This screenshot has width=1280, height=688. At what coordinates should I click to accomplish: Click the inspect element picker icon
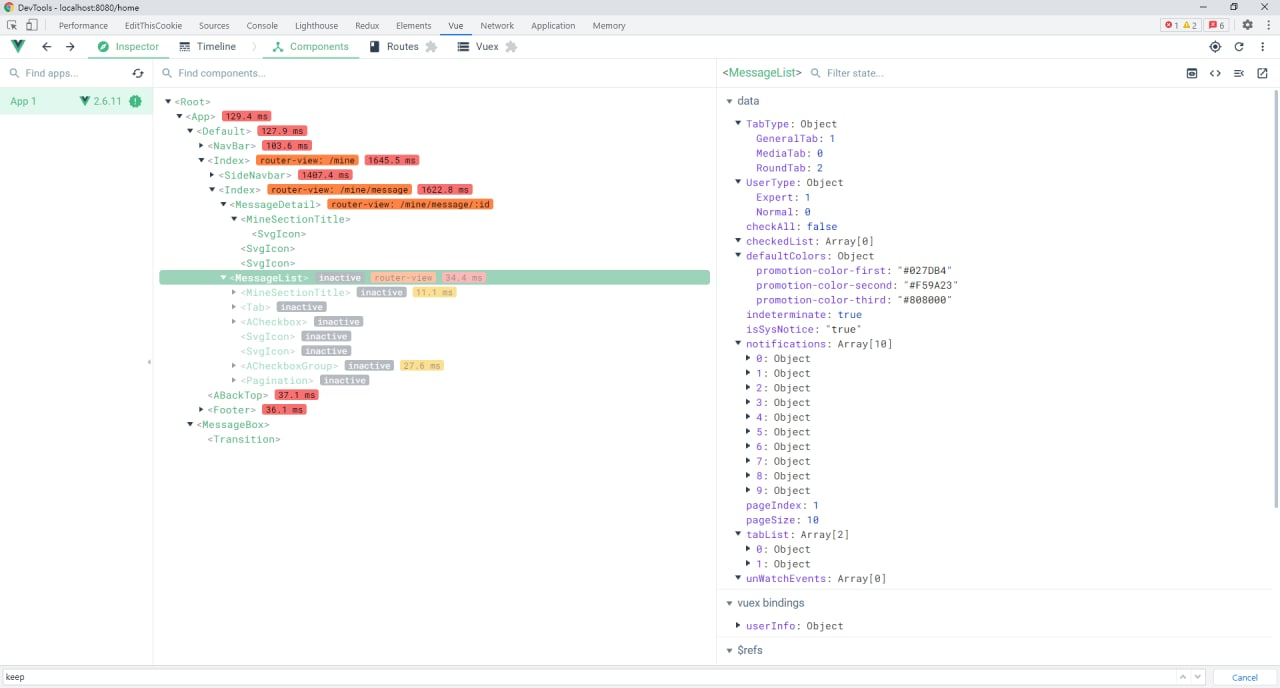(13, 25)
